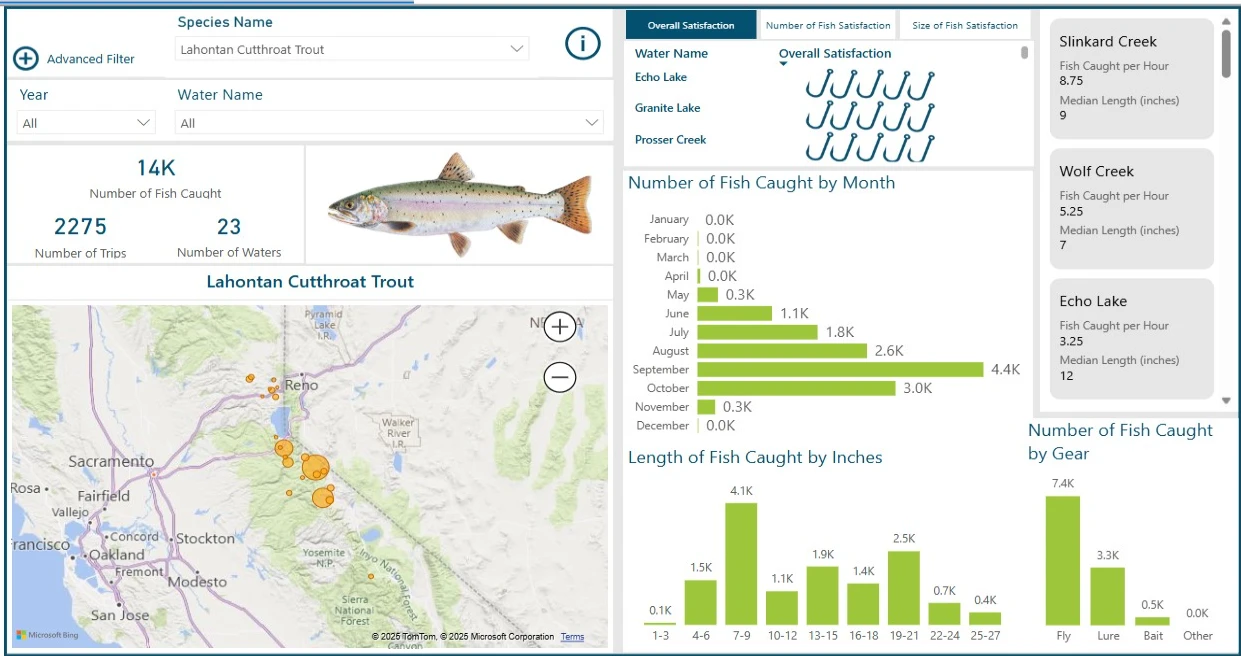Click the sort arrow under Overall Satisfaction
Image resolution: width=1241 pixels, height=656 pixels.
[x=783, y=65]
